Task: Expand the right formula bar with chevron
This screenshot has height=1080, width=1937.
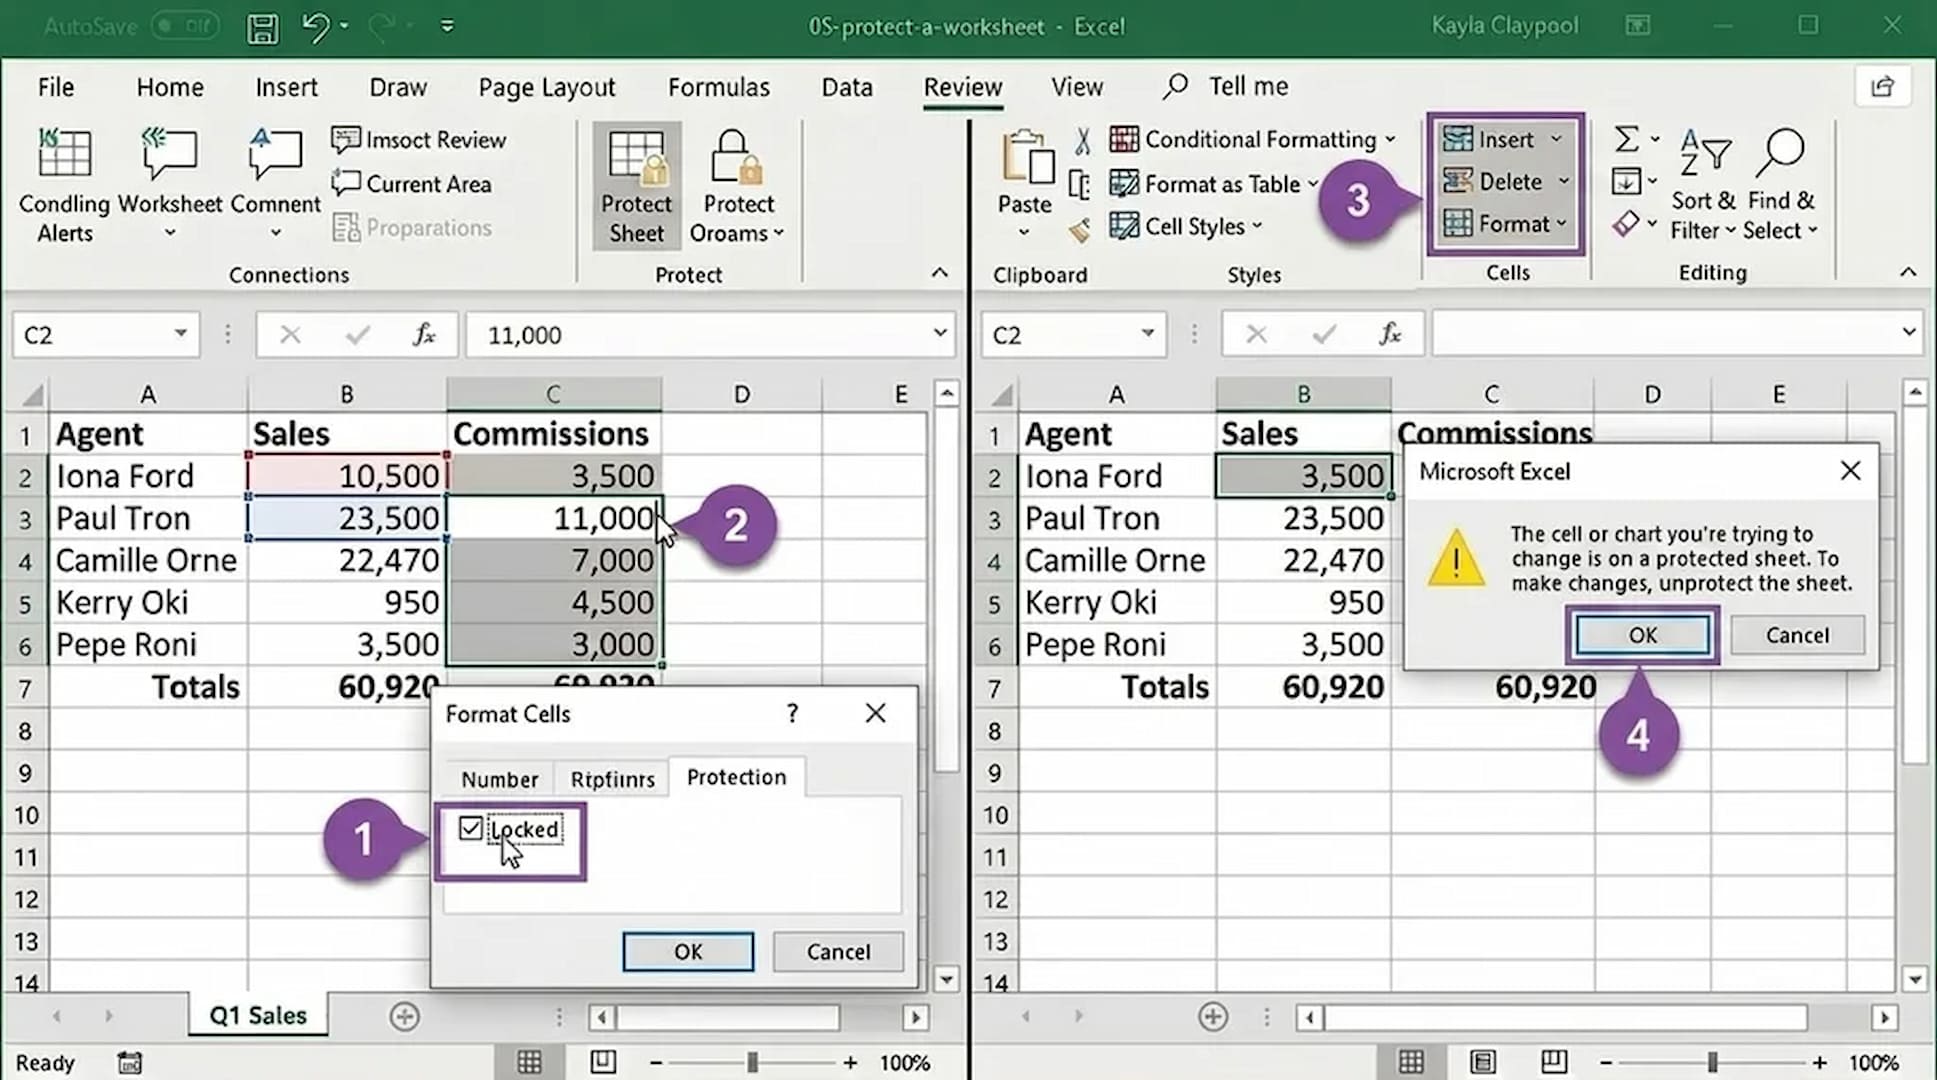Action: tap(1908, 332)
